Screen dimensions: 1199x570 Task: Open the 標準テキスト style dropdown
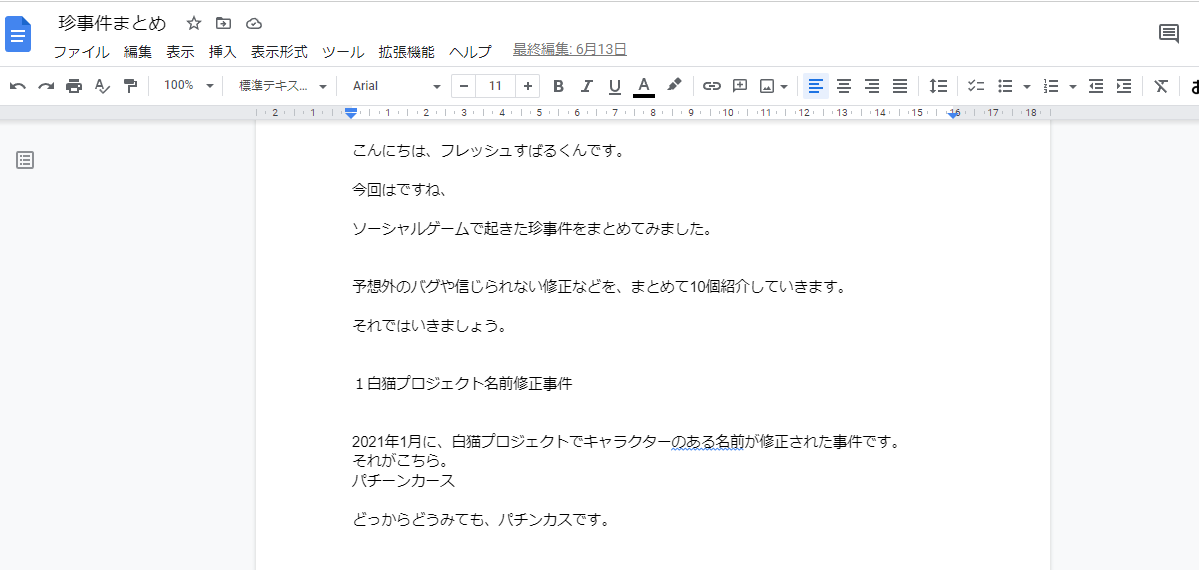click(282, 86)
